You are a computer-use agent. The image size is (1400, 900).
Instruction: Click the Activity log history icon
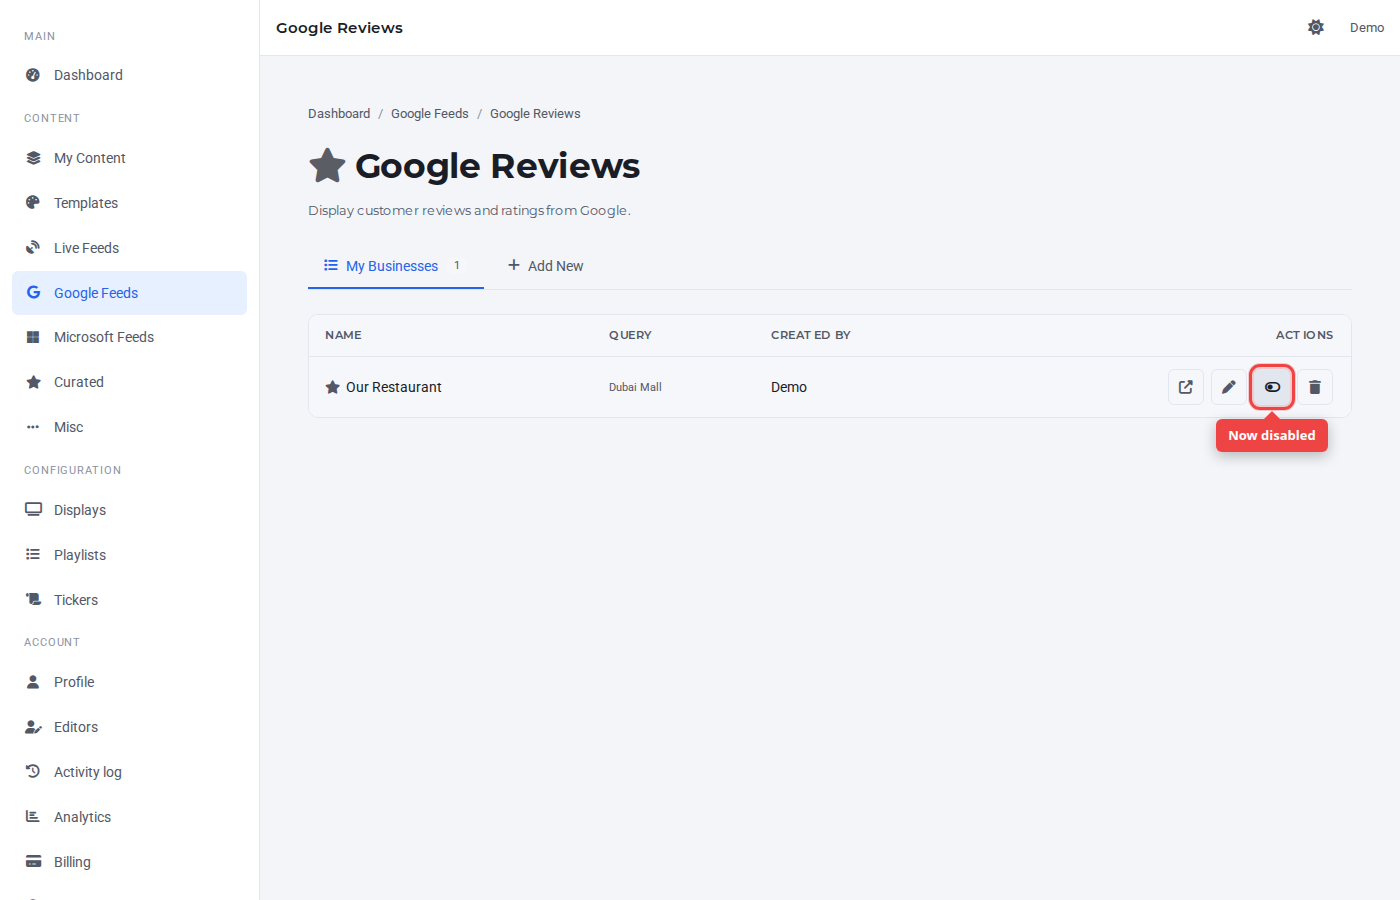(x=33, y=772)
